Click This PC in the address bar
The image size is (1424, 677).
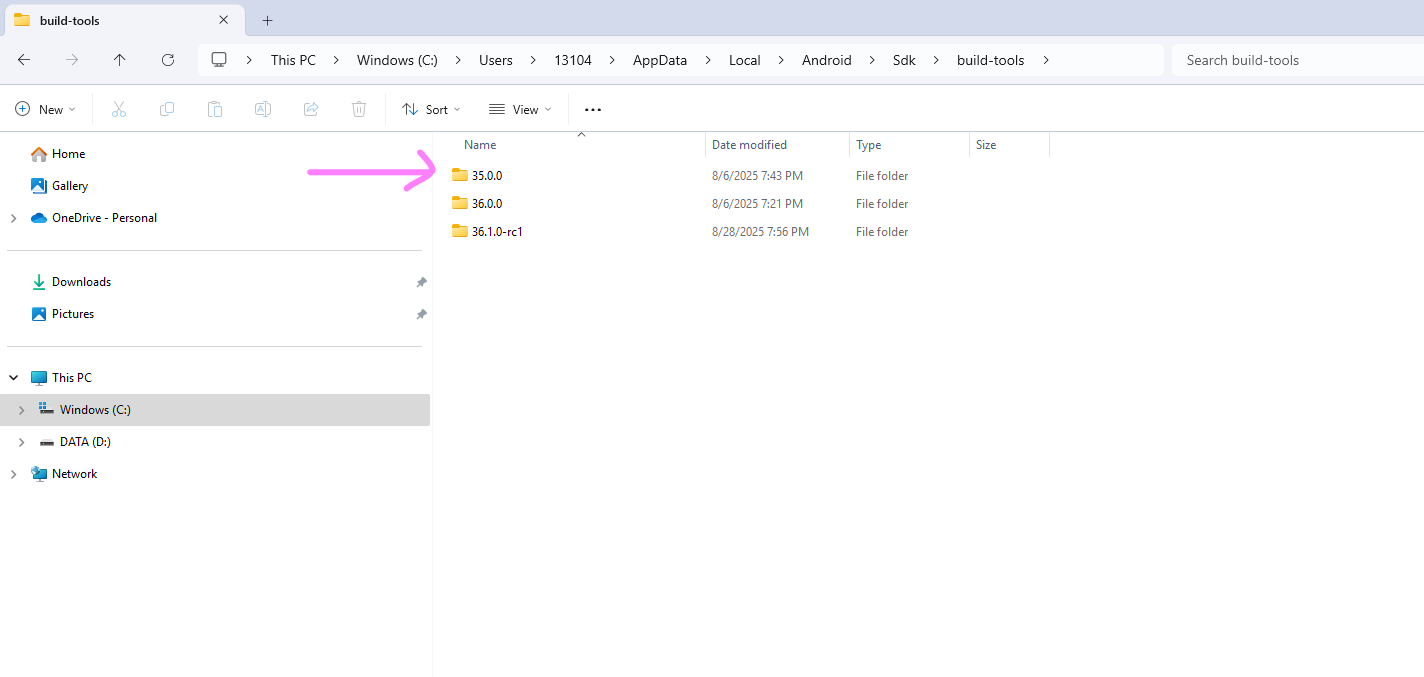(x=293, y=60)
